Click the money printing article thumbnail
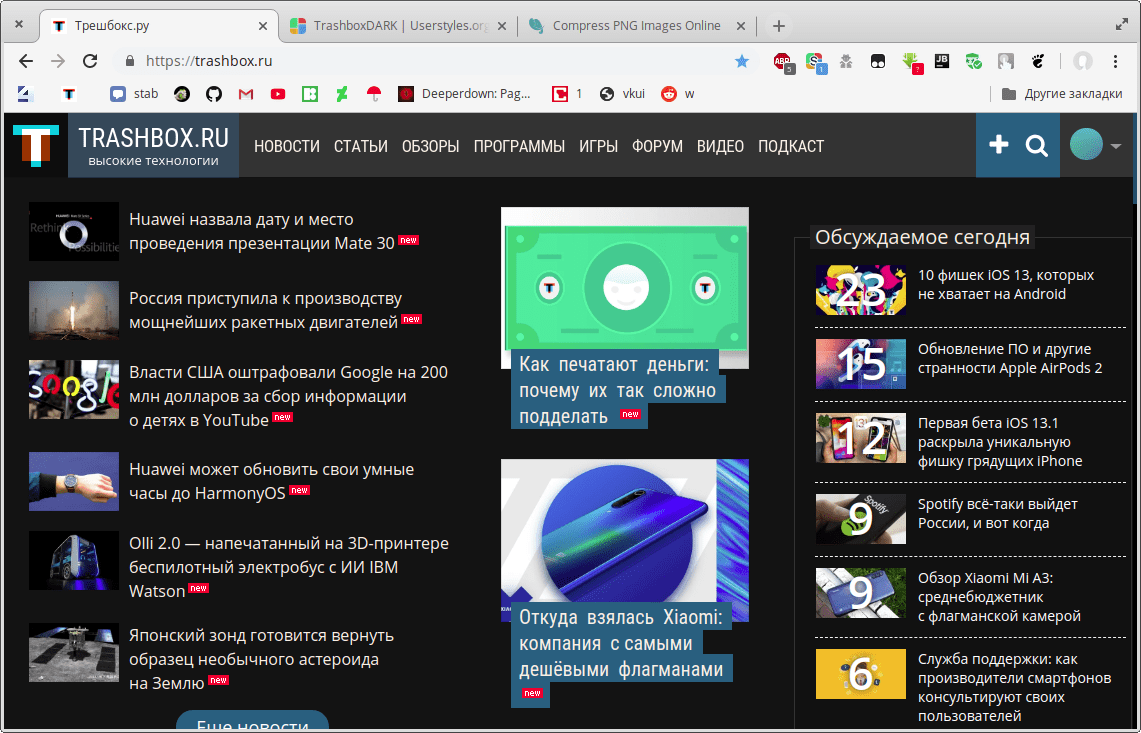 click(x=624, y=287)
